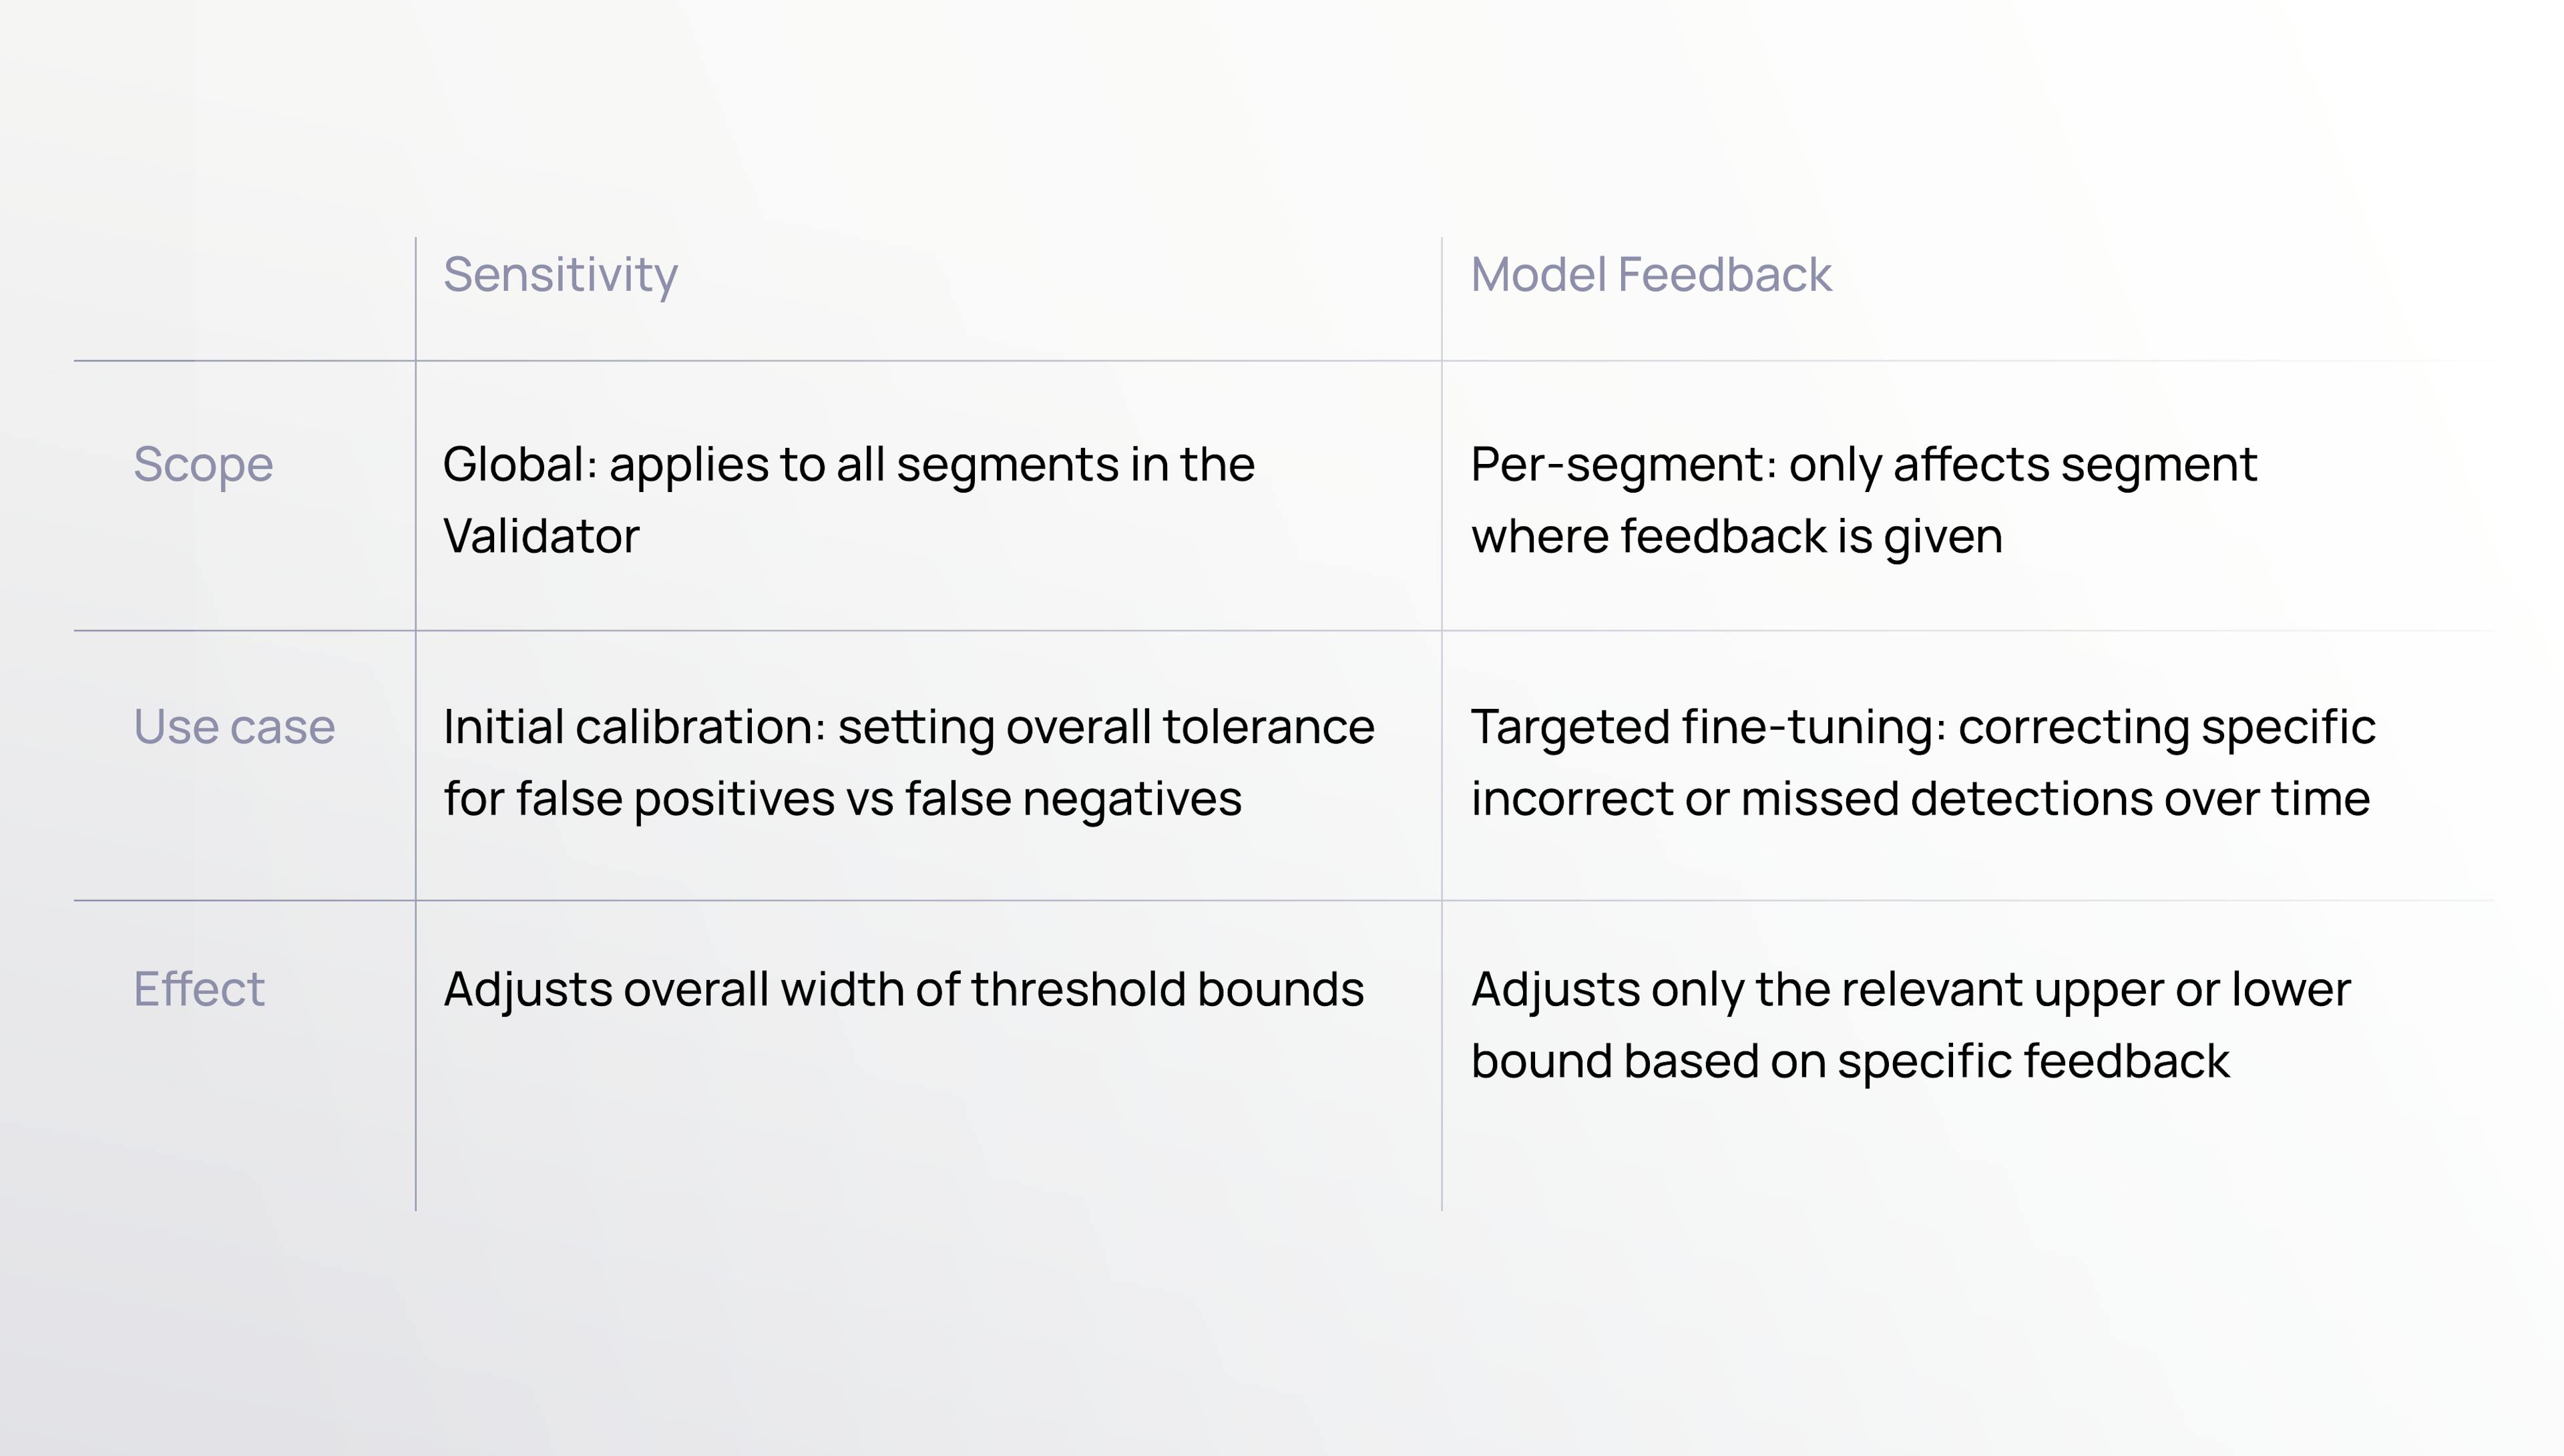Click the 'false negatives' text

[x=1073, y=799]
